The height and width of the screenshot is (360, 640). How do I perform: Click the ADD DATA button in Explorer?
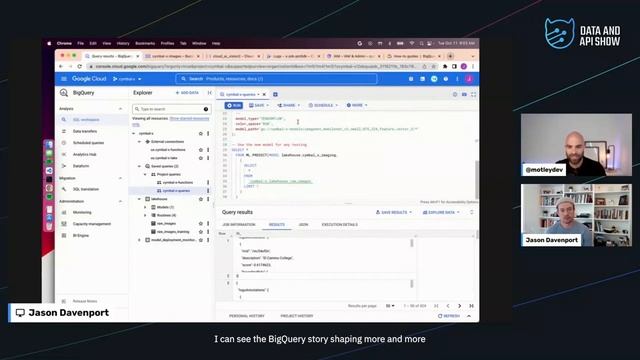tap(187, 93)
